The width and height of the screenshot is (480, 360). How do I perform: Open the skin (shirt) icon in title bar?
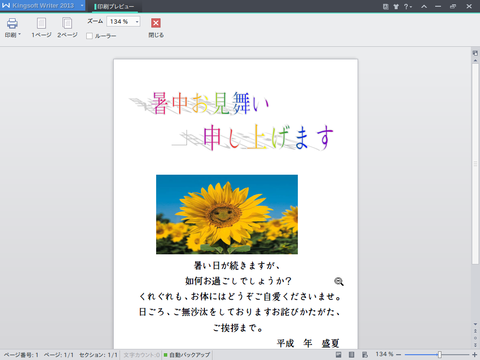click(396, 6)
